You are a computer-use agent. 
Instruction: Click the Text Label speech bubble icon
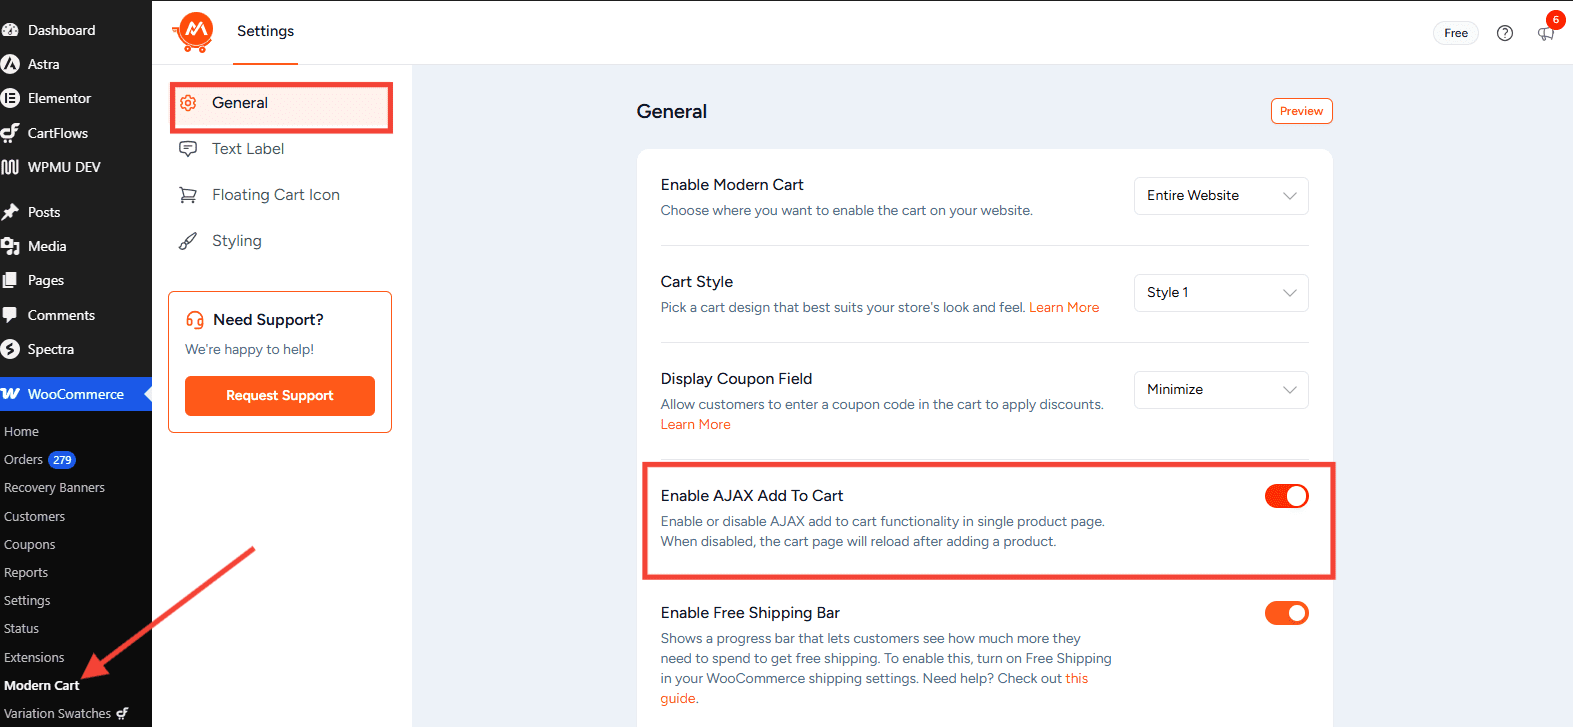188,149
